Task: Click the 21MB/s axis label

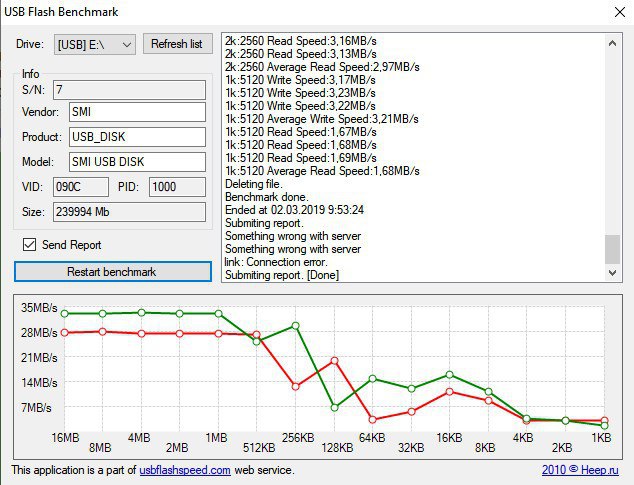Action: (39, 358)
